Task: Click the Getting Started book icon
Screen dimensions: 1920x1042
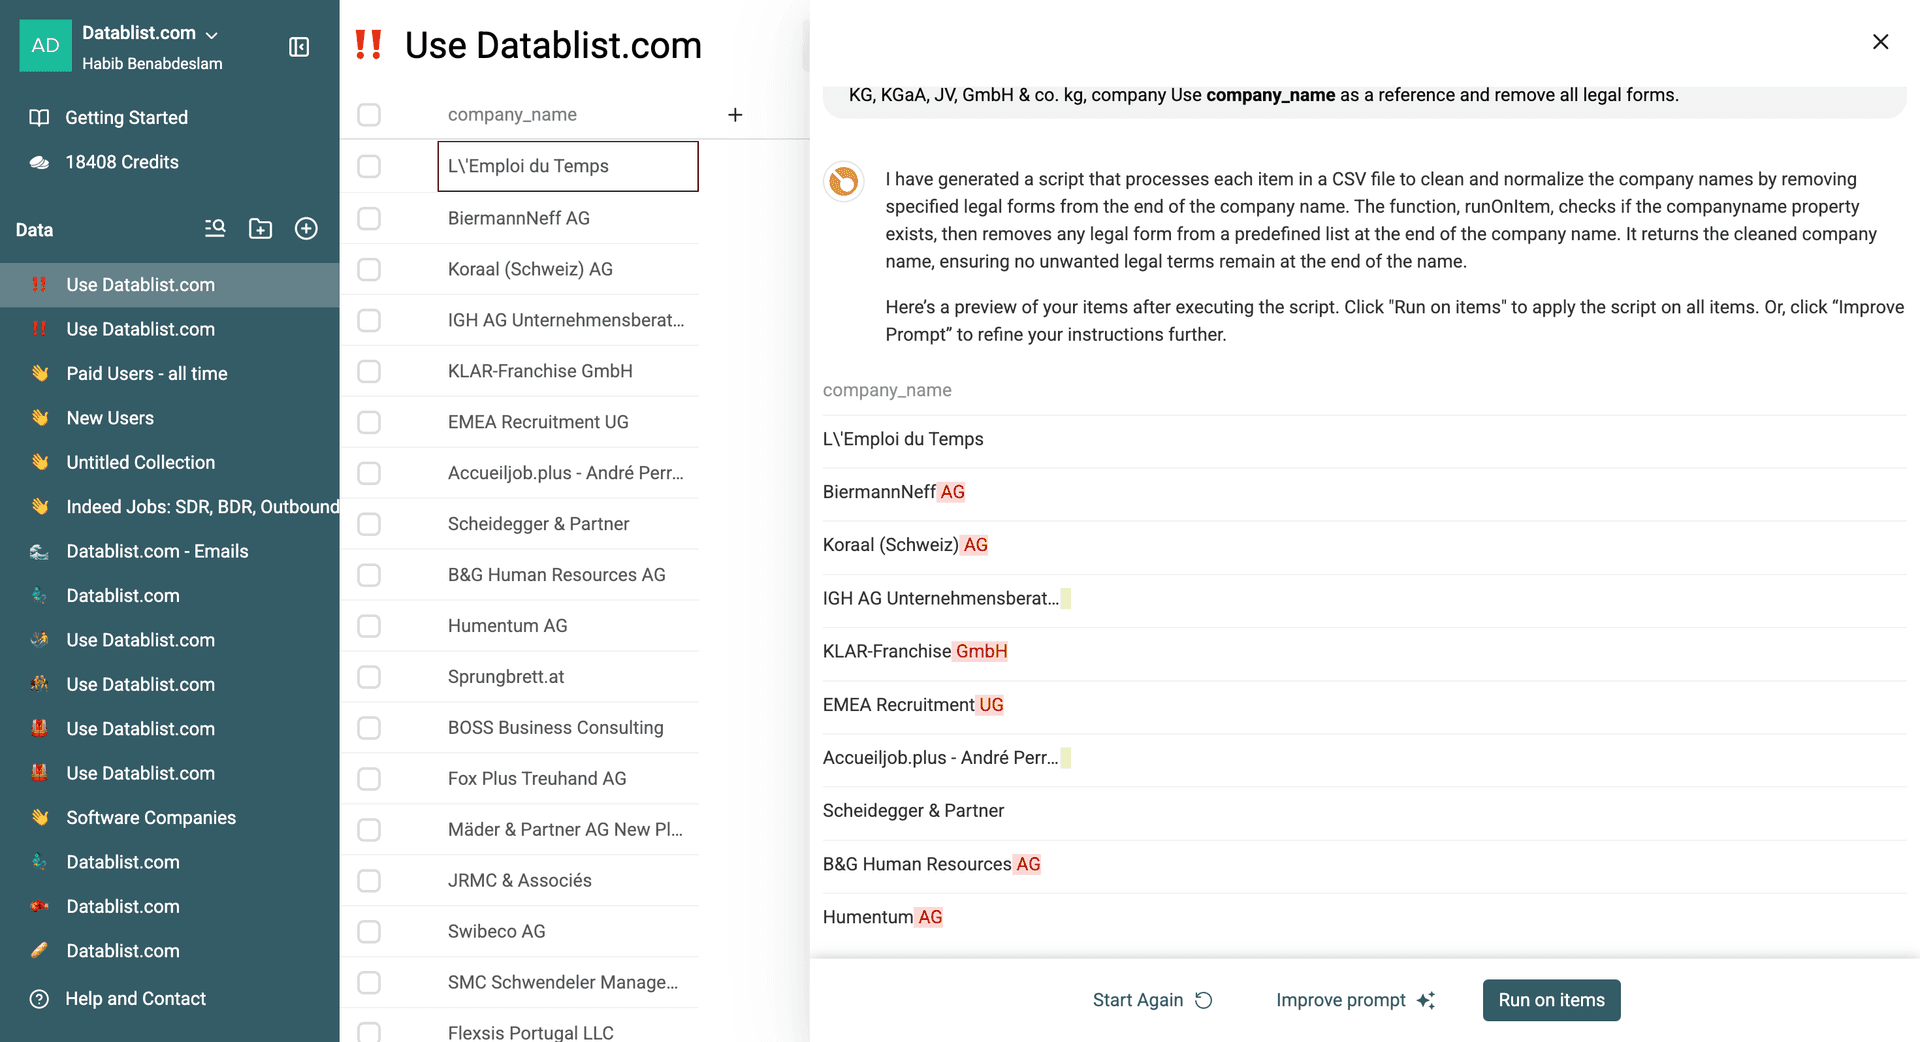Action: coord(39,118)
